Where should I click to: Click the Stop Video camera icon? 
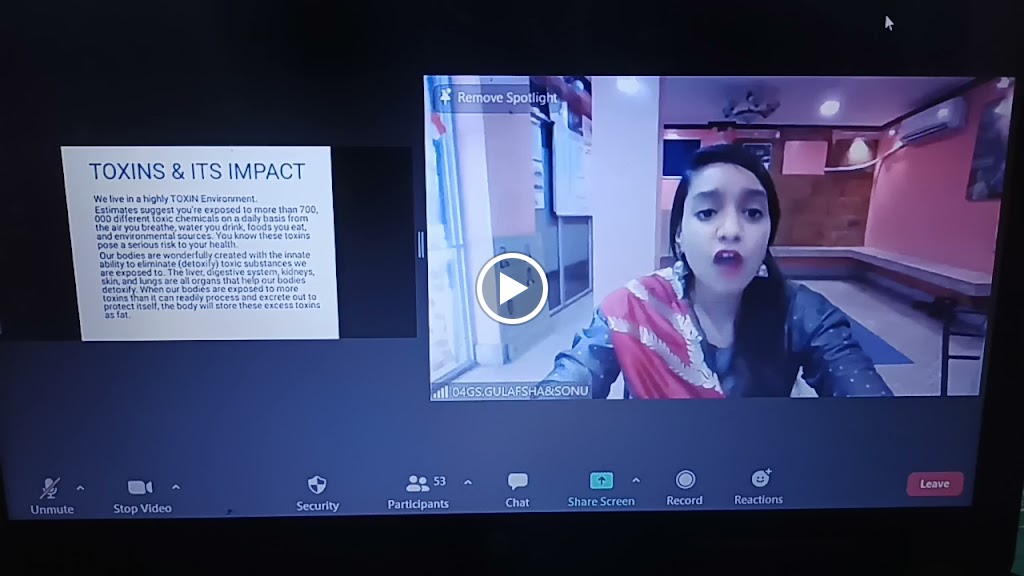(x=140, y=487)
